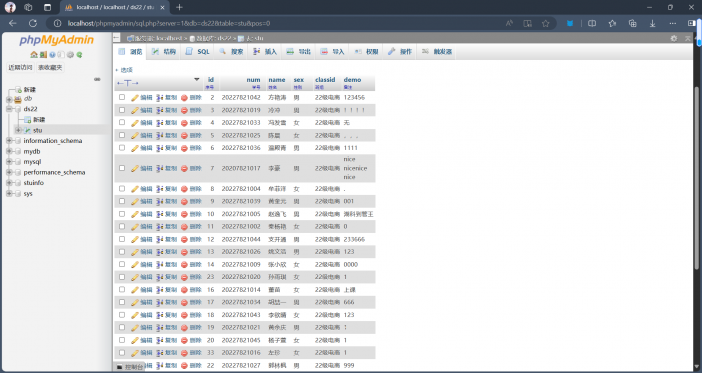The image size is (702, 373).
Task: Click the copy icon for row id 3
Action: 159,110
